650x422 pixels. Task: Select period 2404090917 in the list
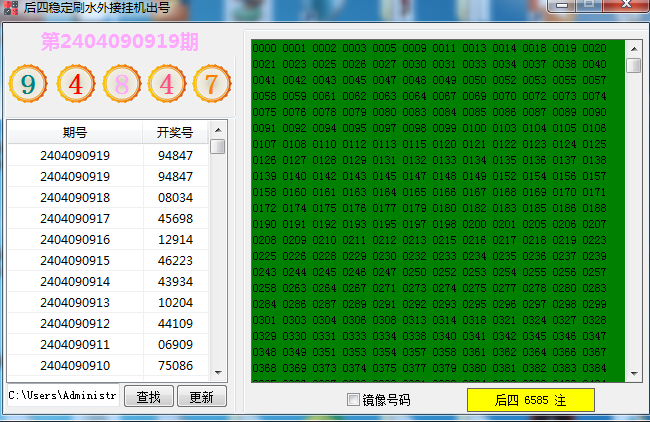(x=75, y=218)
